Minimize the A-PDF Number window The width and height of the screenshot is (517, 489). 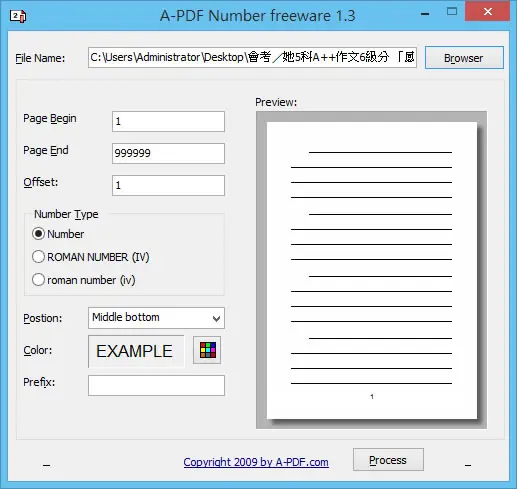click(425, 14)
